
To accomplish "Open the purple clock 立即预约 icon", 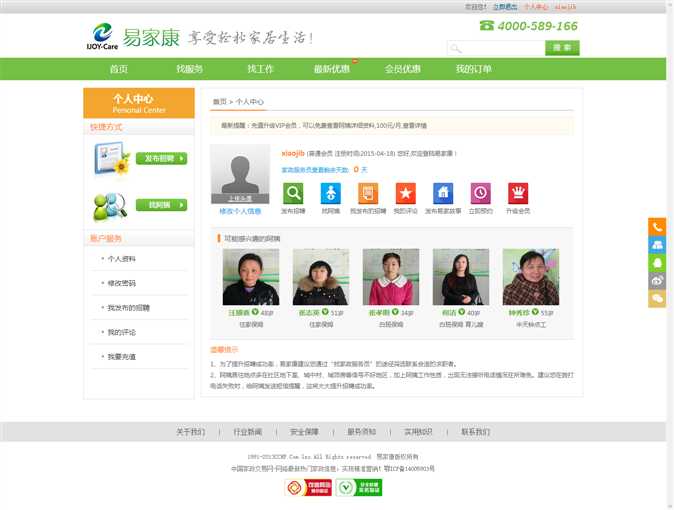I will point(481,194).
